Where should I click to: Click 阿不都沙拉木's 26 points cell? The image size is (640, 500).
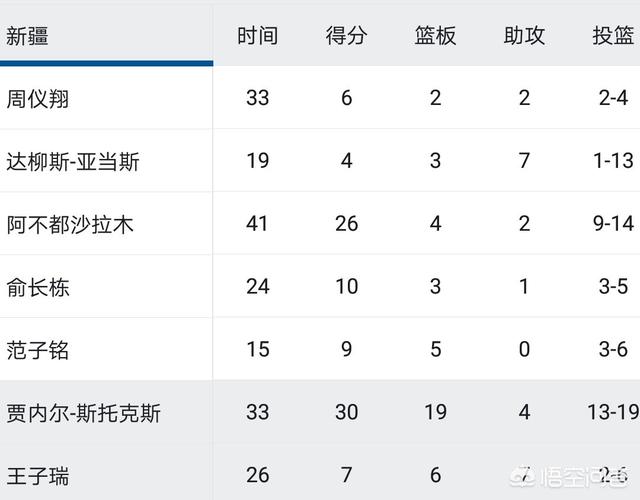(347, 224)
